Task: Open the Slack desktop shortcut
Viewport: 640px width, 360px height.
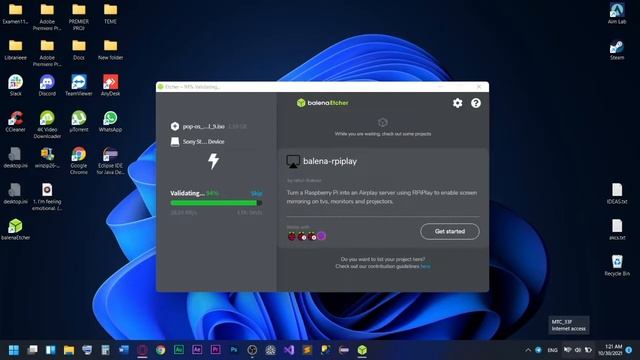Action: [x=16, y=85]
